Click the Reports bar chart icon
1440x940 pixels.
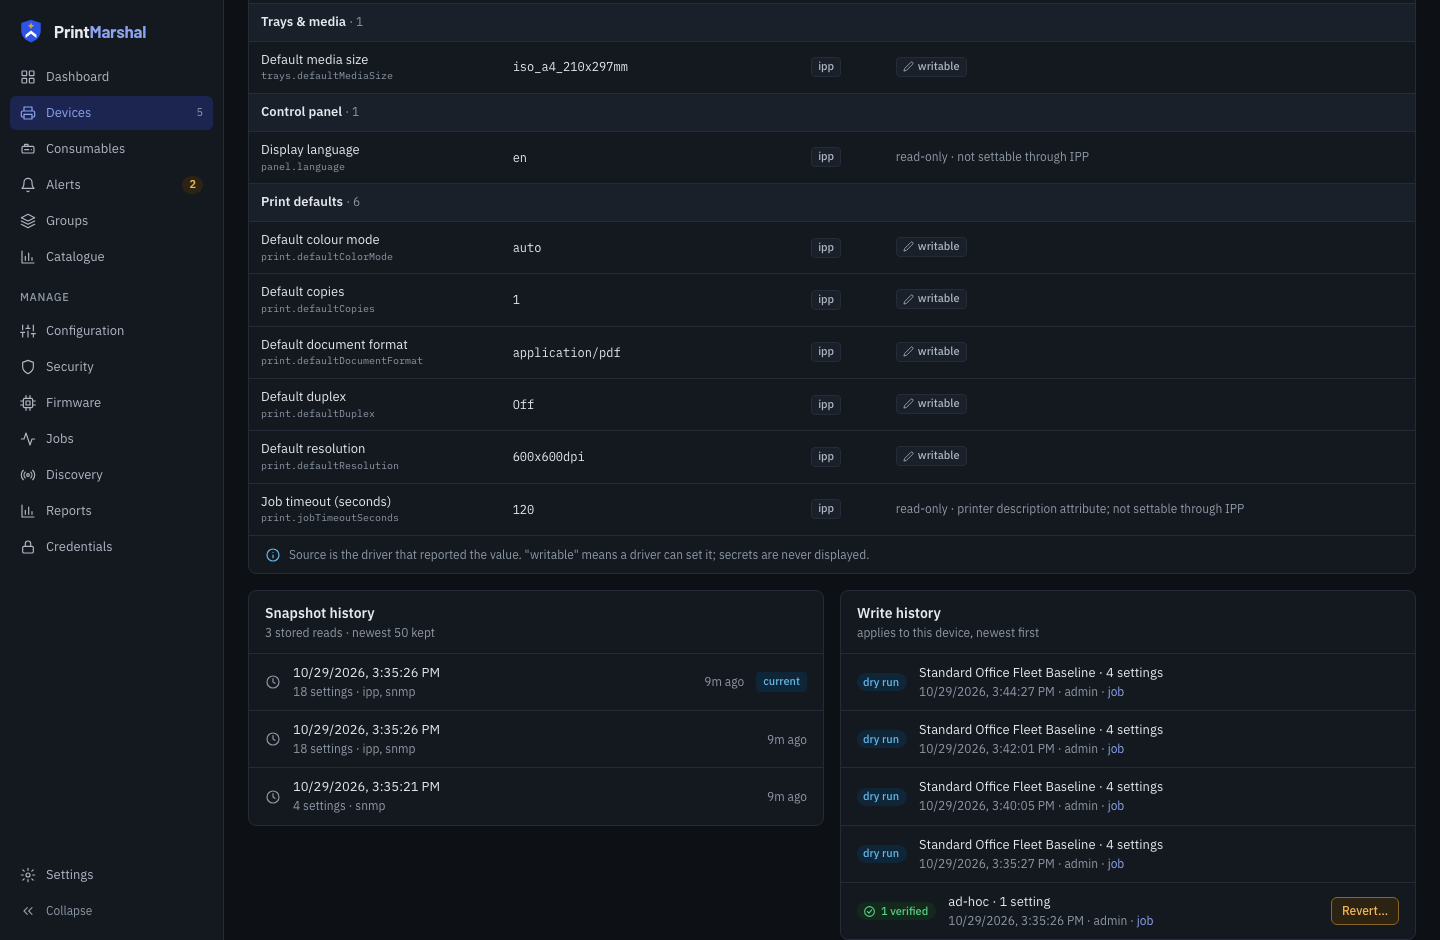click(x=28, y=511)
